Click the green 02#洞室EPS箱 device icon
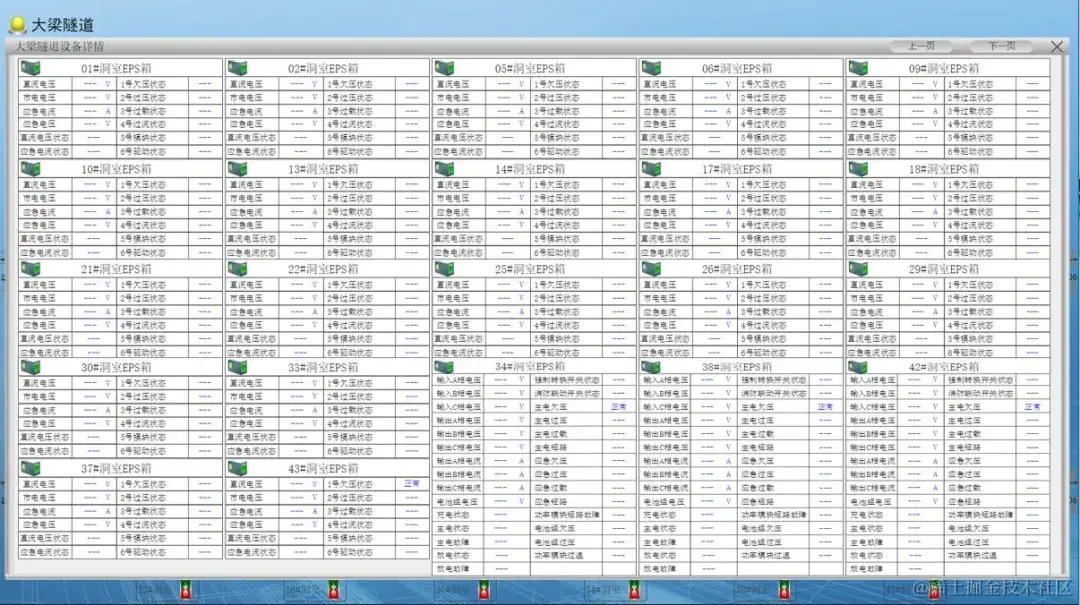 click(238, 68)
